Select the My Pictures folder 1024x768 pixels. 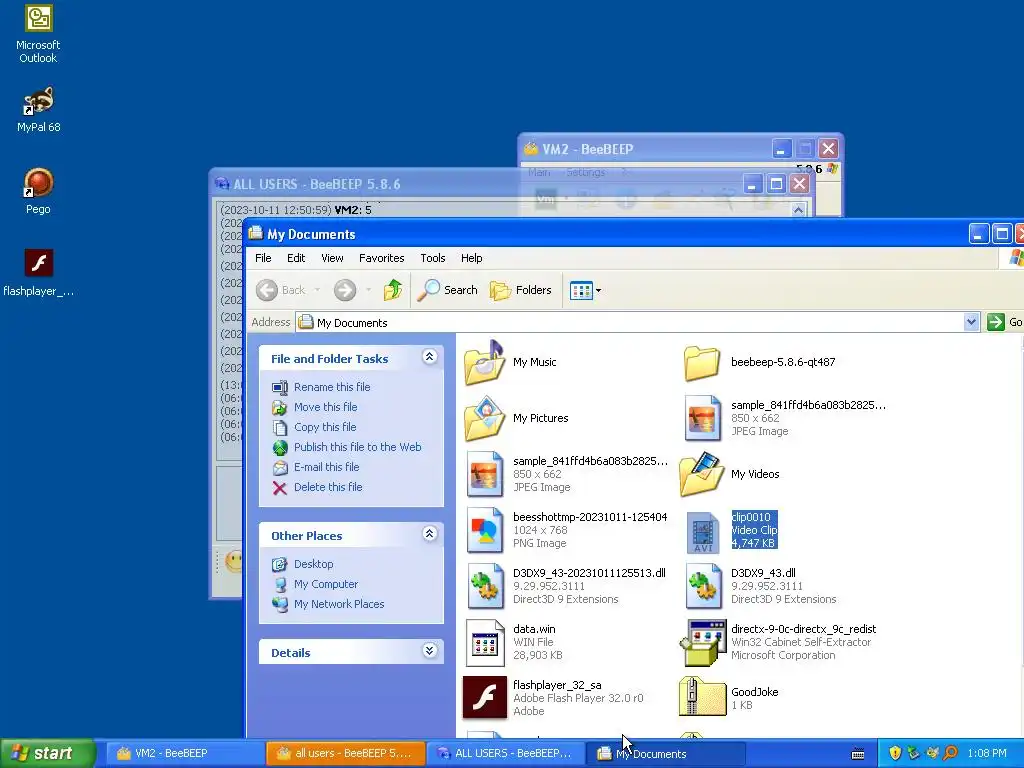517,418
